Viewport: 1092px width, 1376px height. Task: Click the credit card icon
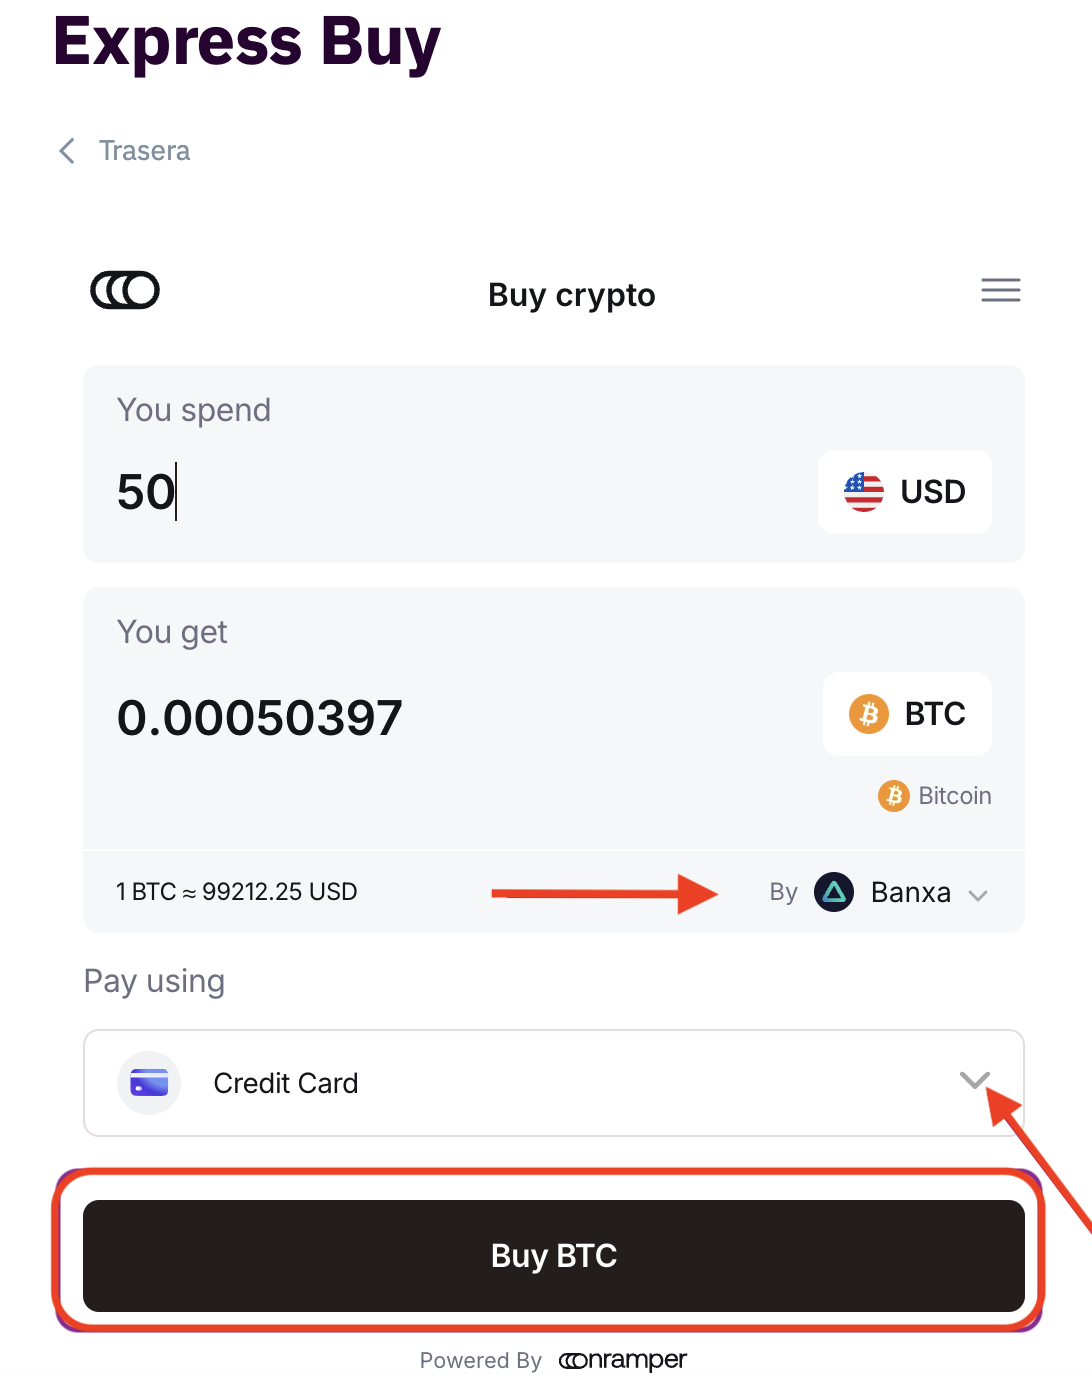tap(149, 1083)
